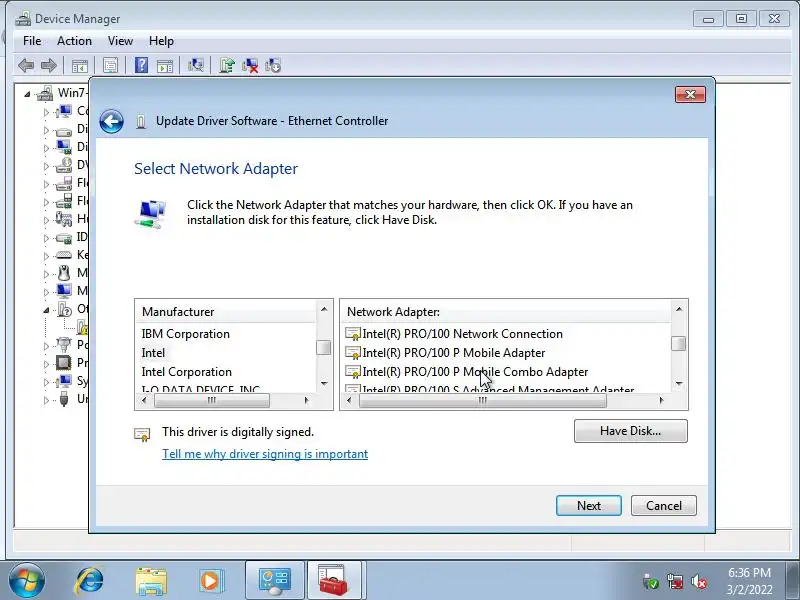Image resolution: width=800 pixels, height=600 pixels.
Task: Open Windows Explorer folder on taskbar
Action: coord(151,582)
